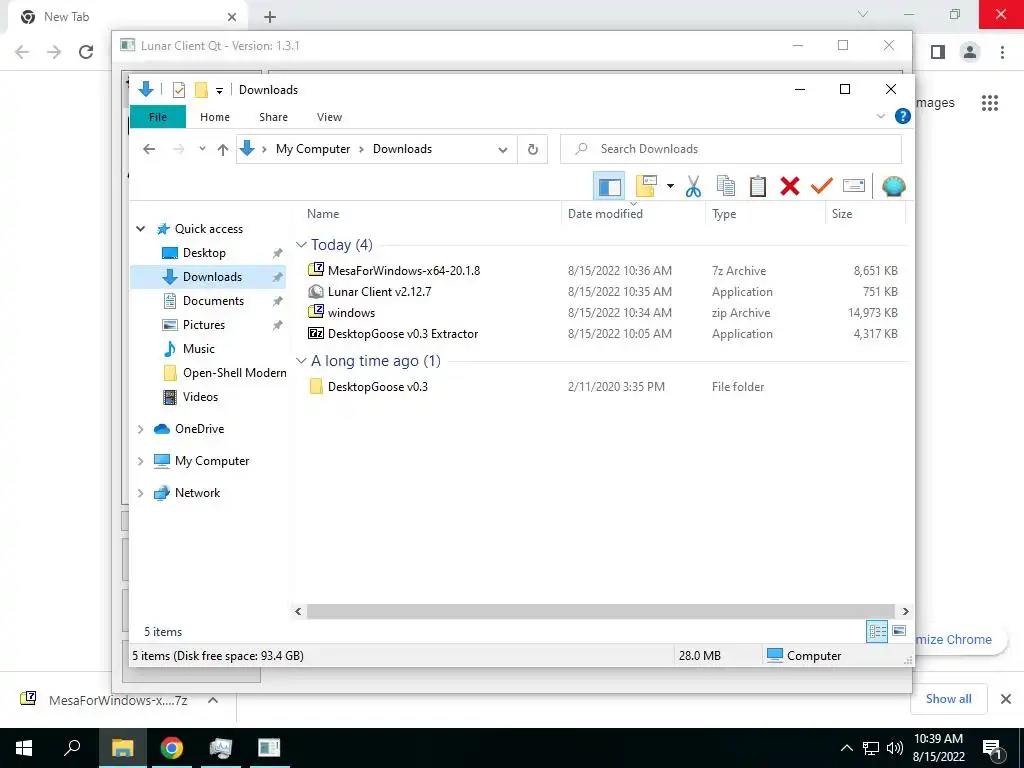
Task: Click the Rename toolbar icon
Action: click(x=854, y=186)
